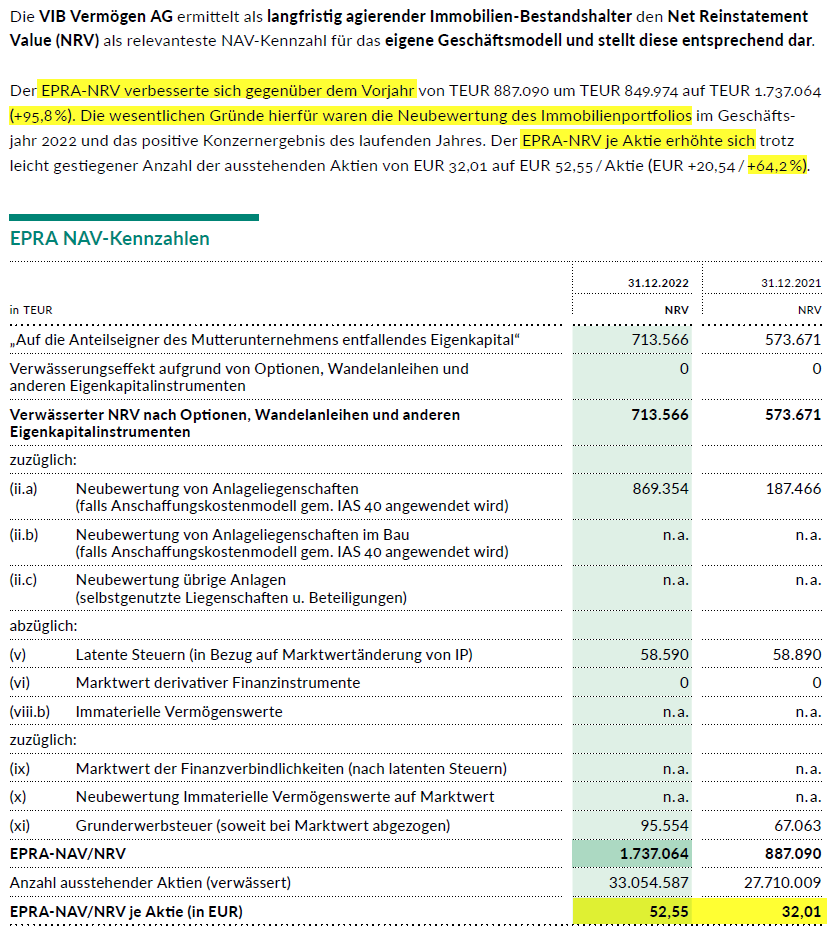Screen dimensions: 831x932
Task: Click the 887.090 value in the table
Action: point(790,855)
